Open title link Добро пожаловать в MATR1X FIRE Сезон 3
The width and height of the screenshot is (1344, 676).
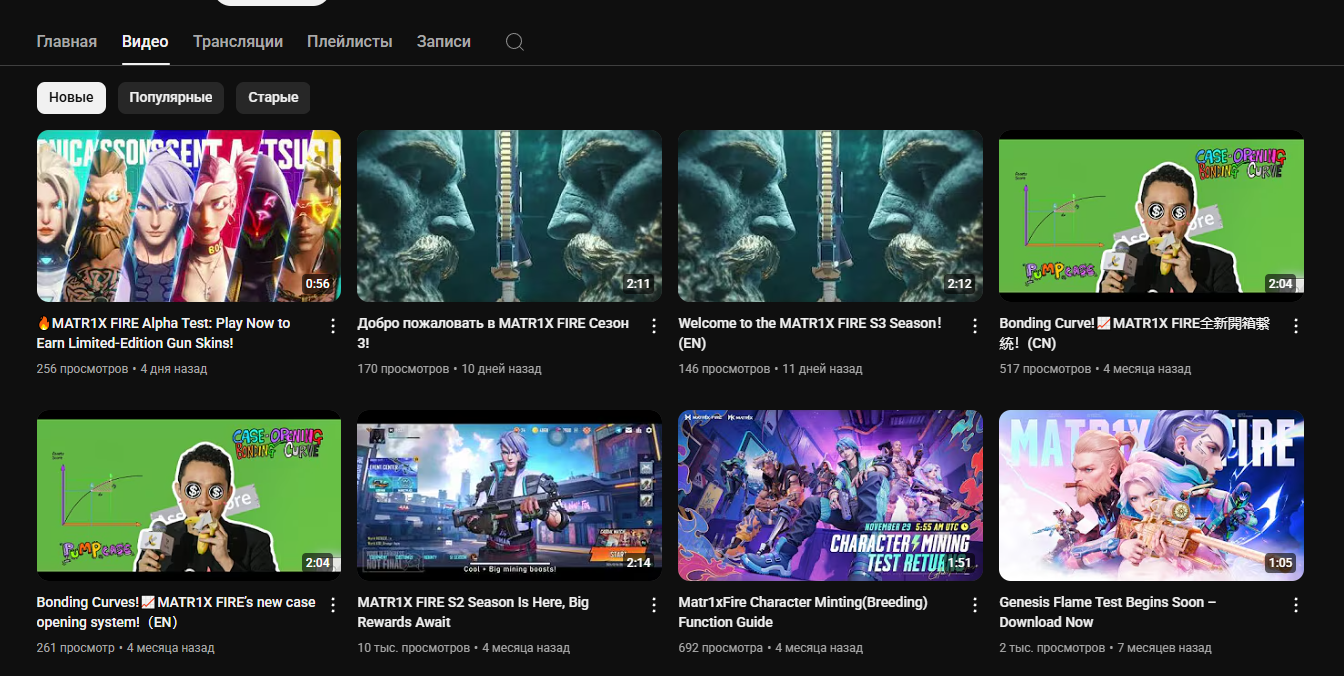tap(494, 333)
